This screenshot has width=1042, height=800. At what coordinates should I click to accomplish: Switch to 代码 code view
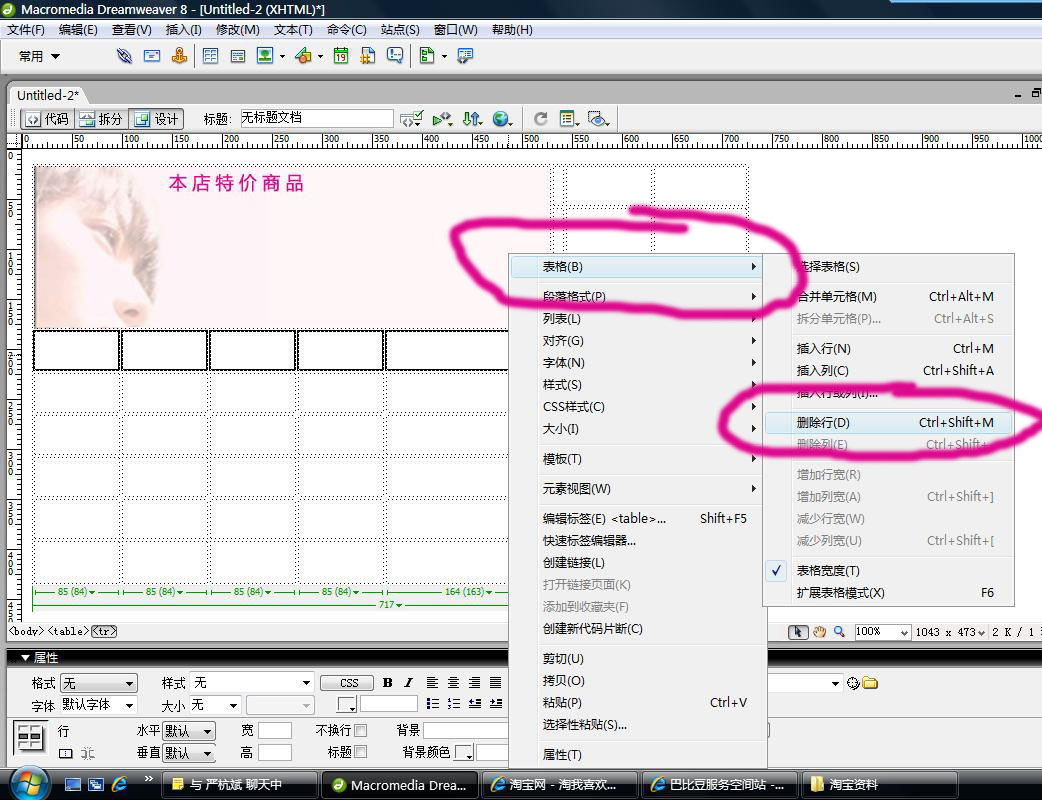48,119
